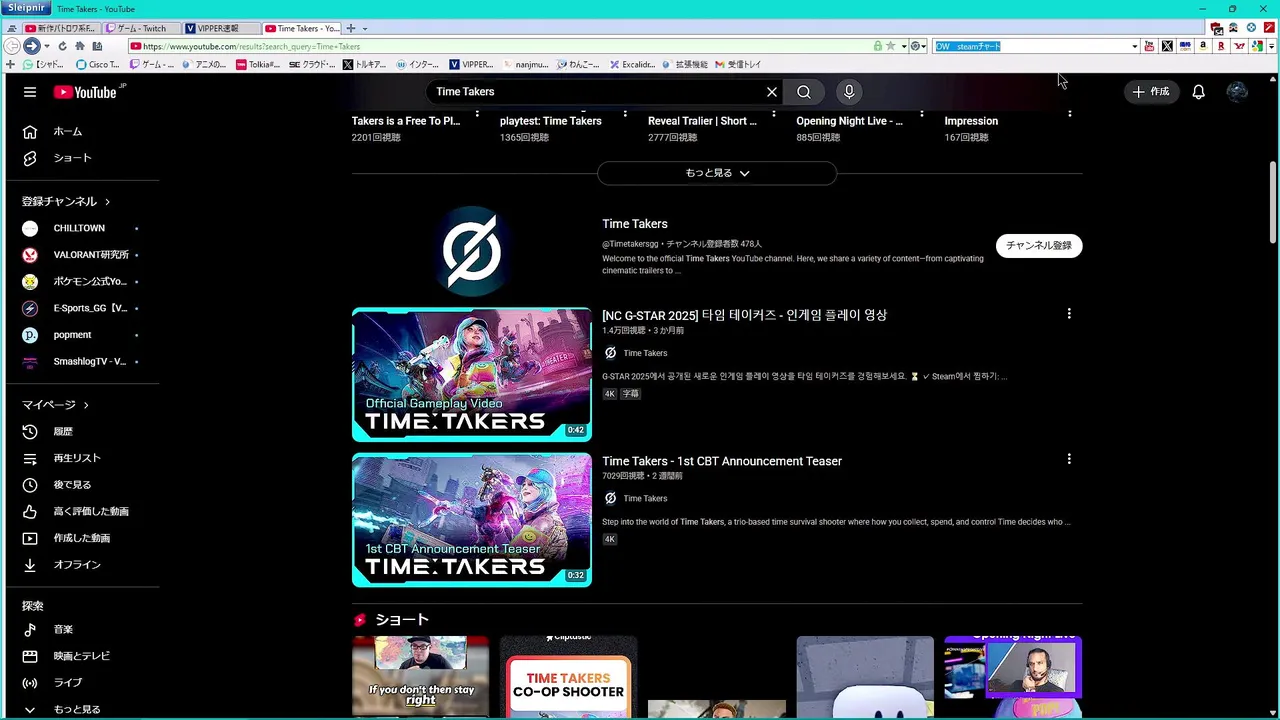Go to browser home page
The image size is (1280, 720).
click(x=80, y=46)
